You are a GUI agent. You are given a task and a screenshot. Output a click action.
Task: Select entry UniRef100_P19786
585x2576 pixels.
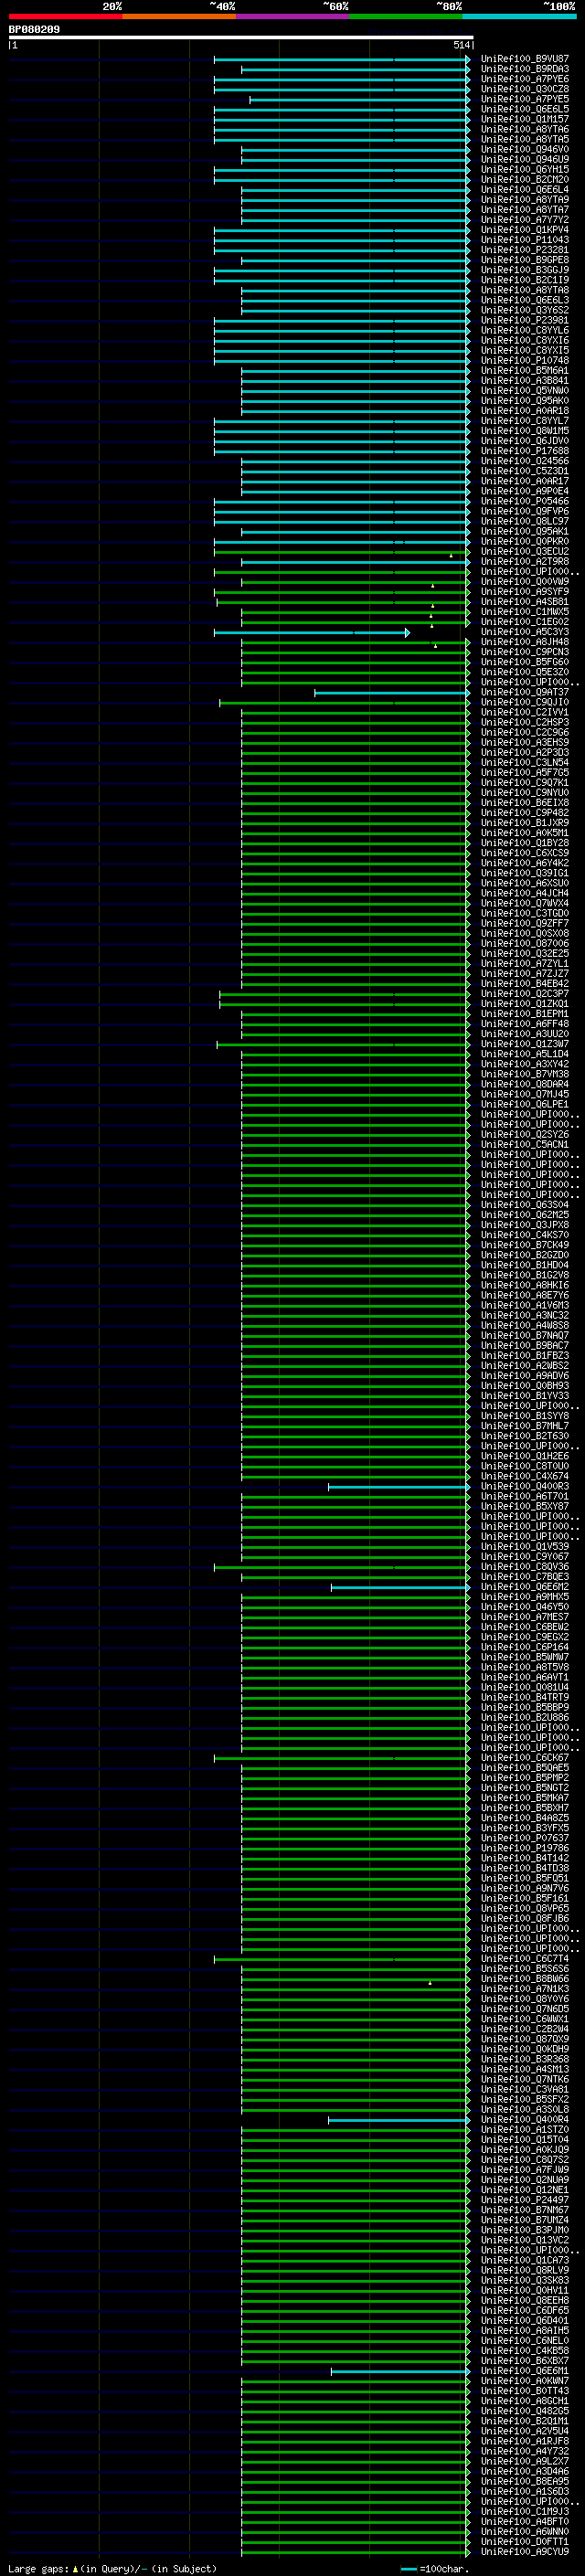(x=525, y=1848)
